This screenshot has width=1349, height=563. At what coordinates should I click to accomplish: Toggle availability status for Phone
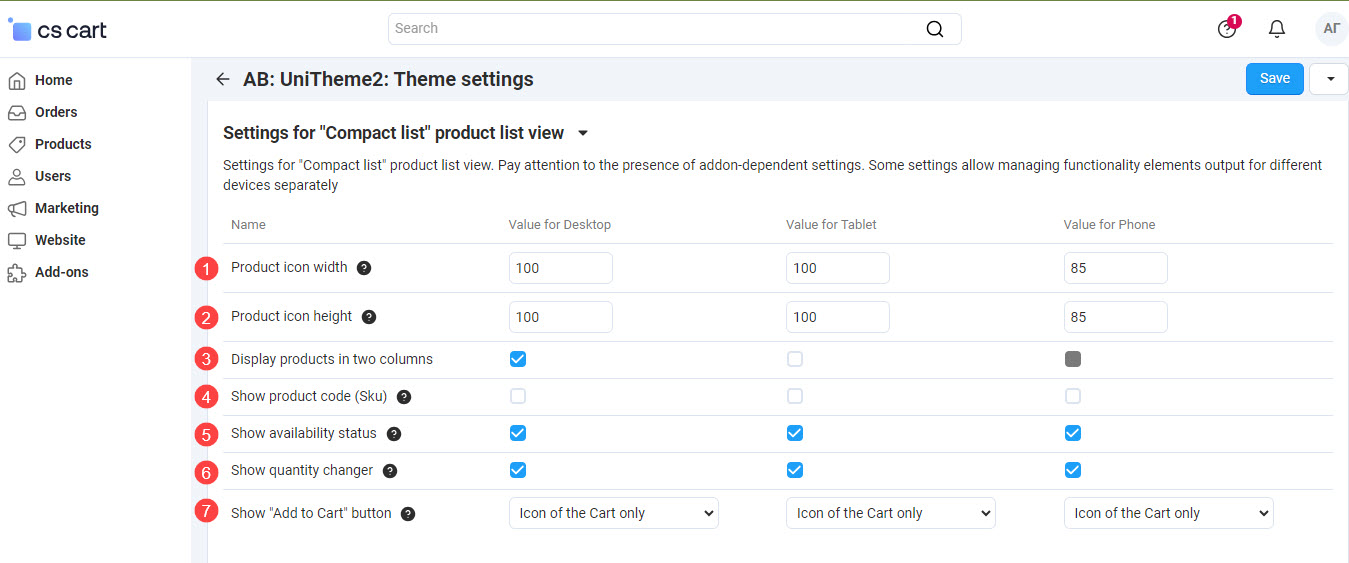pos(1073,433)
